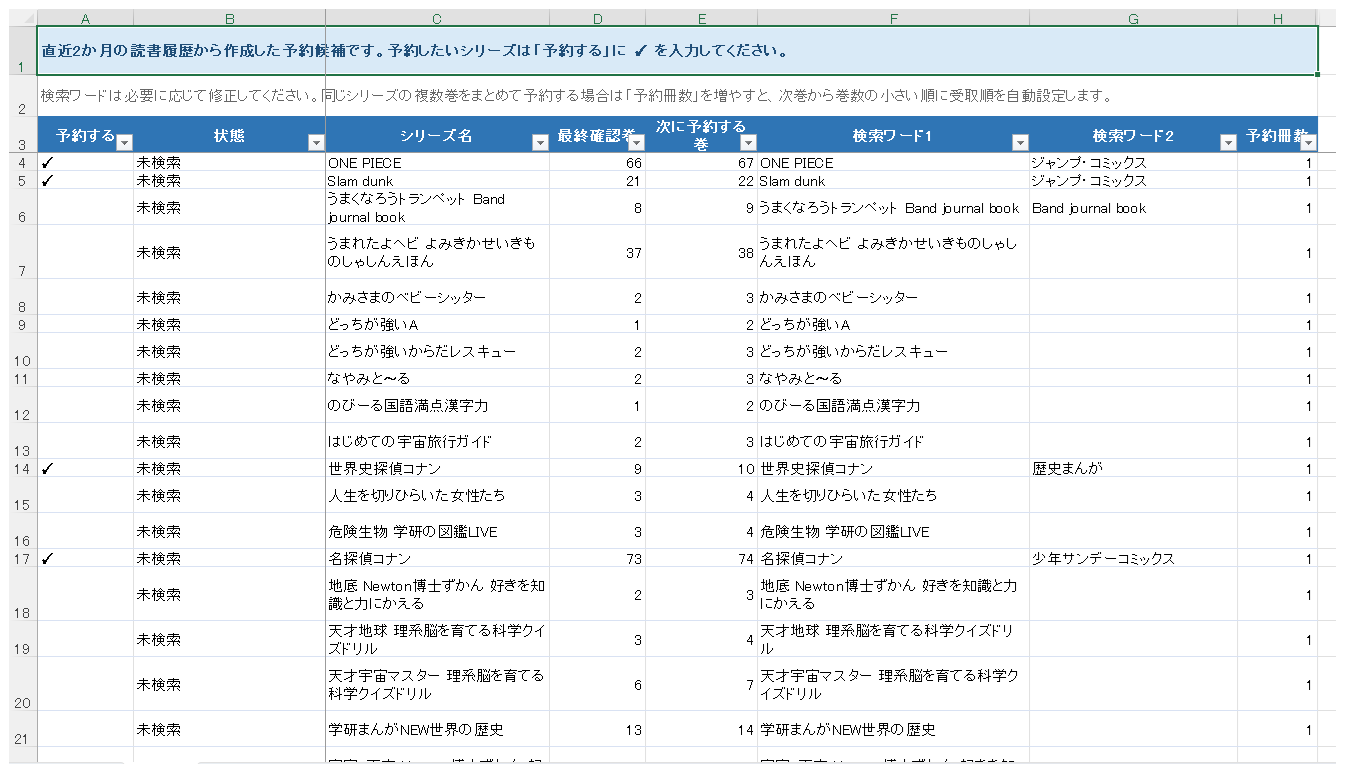
Task: Open the 予約する column filter dropdown
Action: (125, 143)
